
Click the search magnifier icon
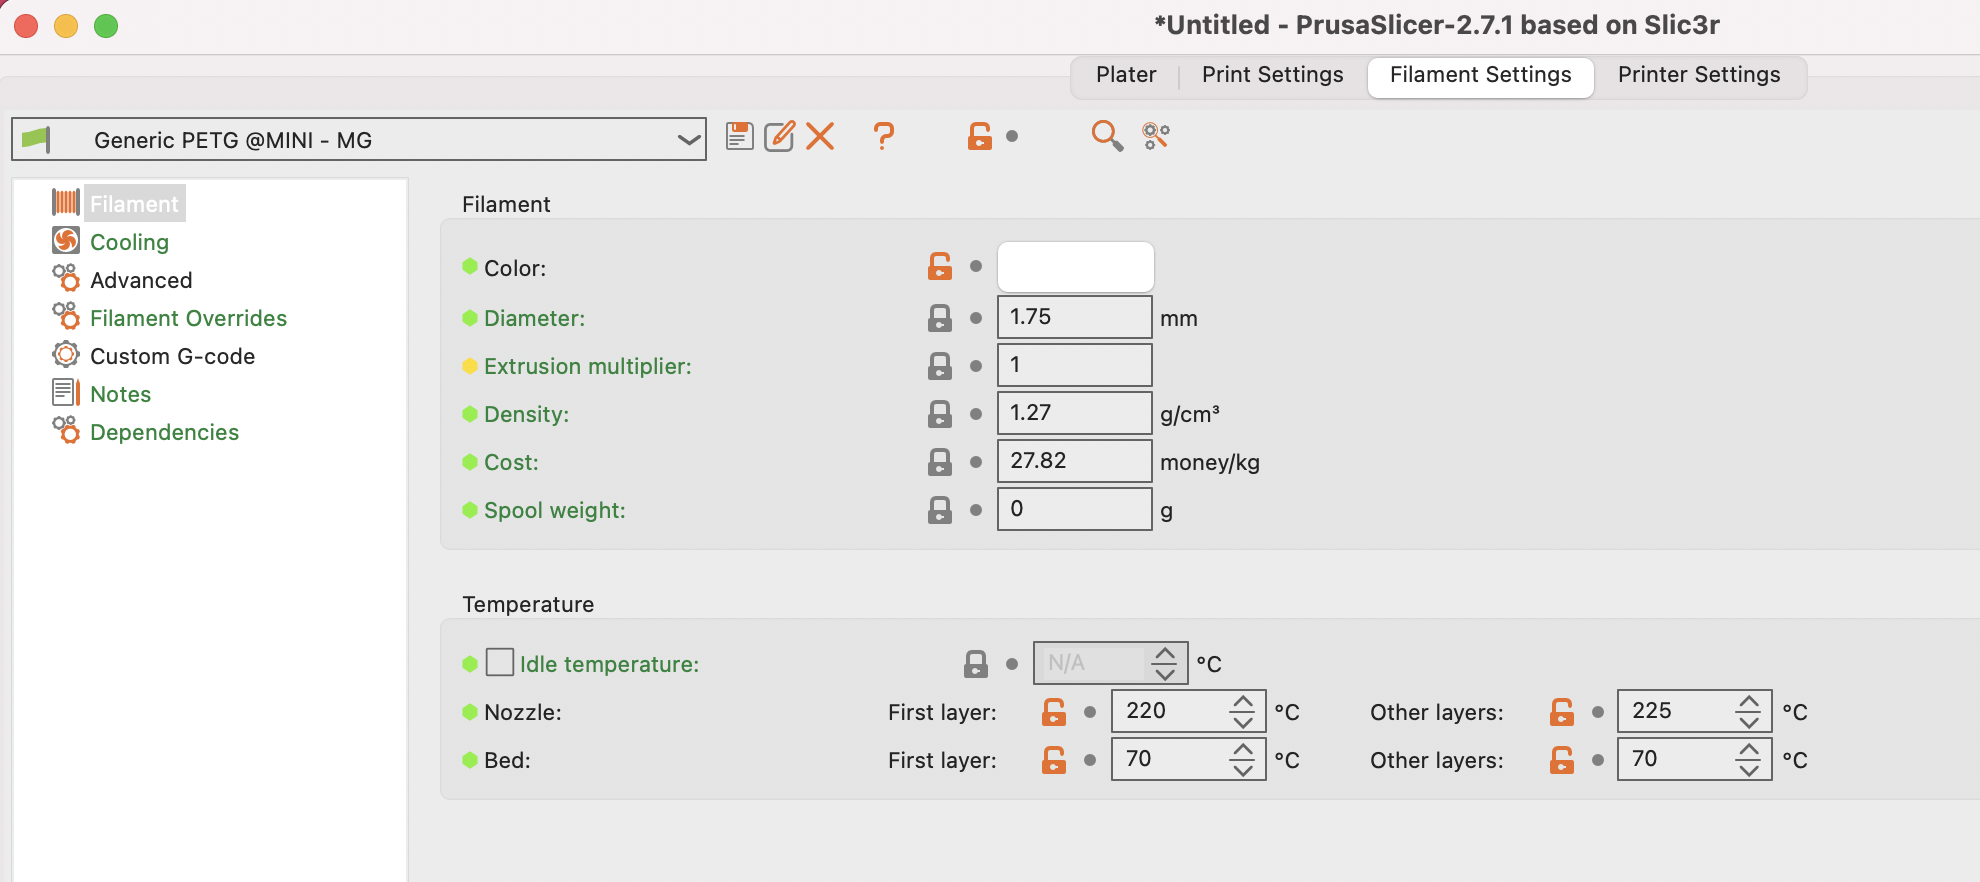[x=1107, y=136]
